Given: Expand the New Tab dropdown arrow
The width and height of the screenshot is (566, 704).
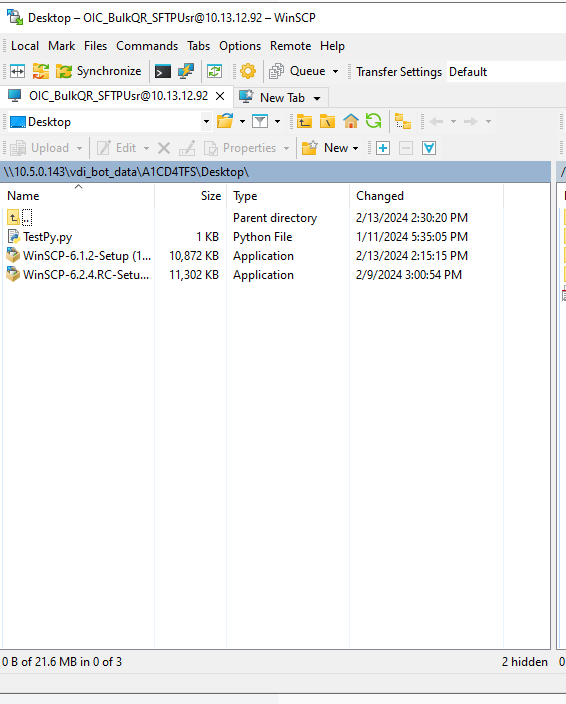Looking at the screenshot, I should click(317, 98).
